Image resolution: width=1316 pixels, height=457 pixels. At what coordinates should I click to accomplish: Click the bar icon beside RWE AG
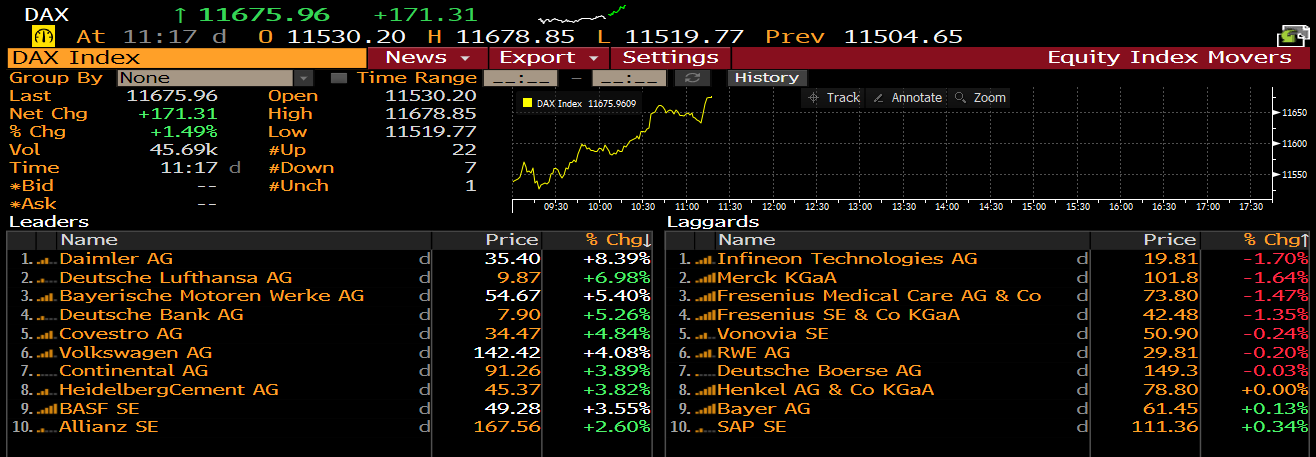click(x=705, y=353)
